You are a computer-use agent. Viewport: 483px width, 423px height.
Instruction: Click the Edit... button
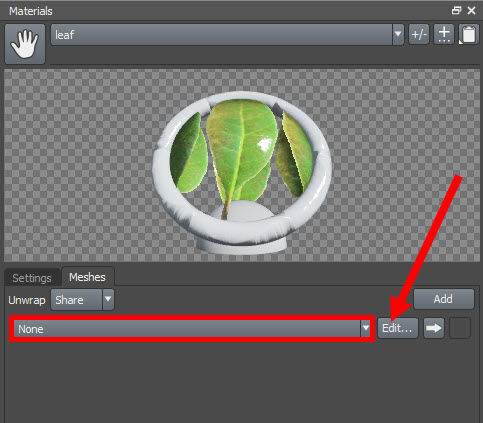[397, 328]
